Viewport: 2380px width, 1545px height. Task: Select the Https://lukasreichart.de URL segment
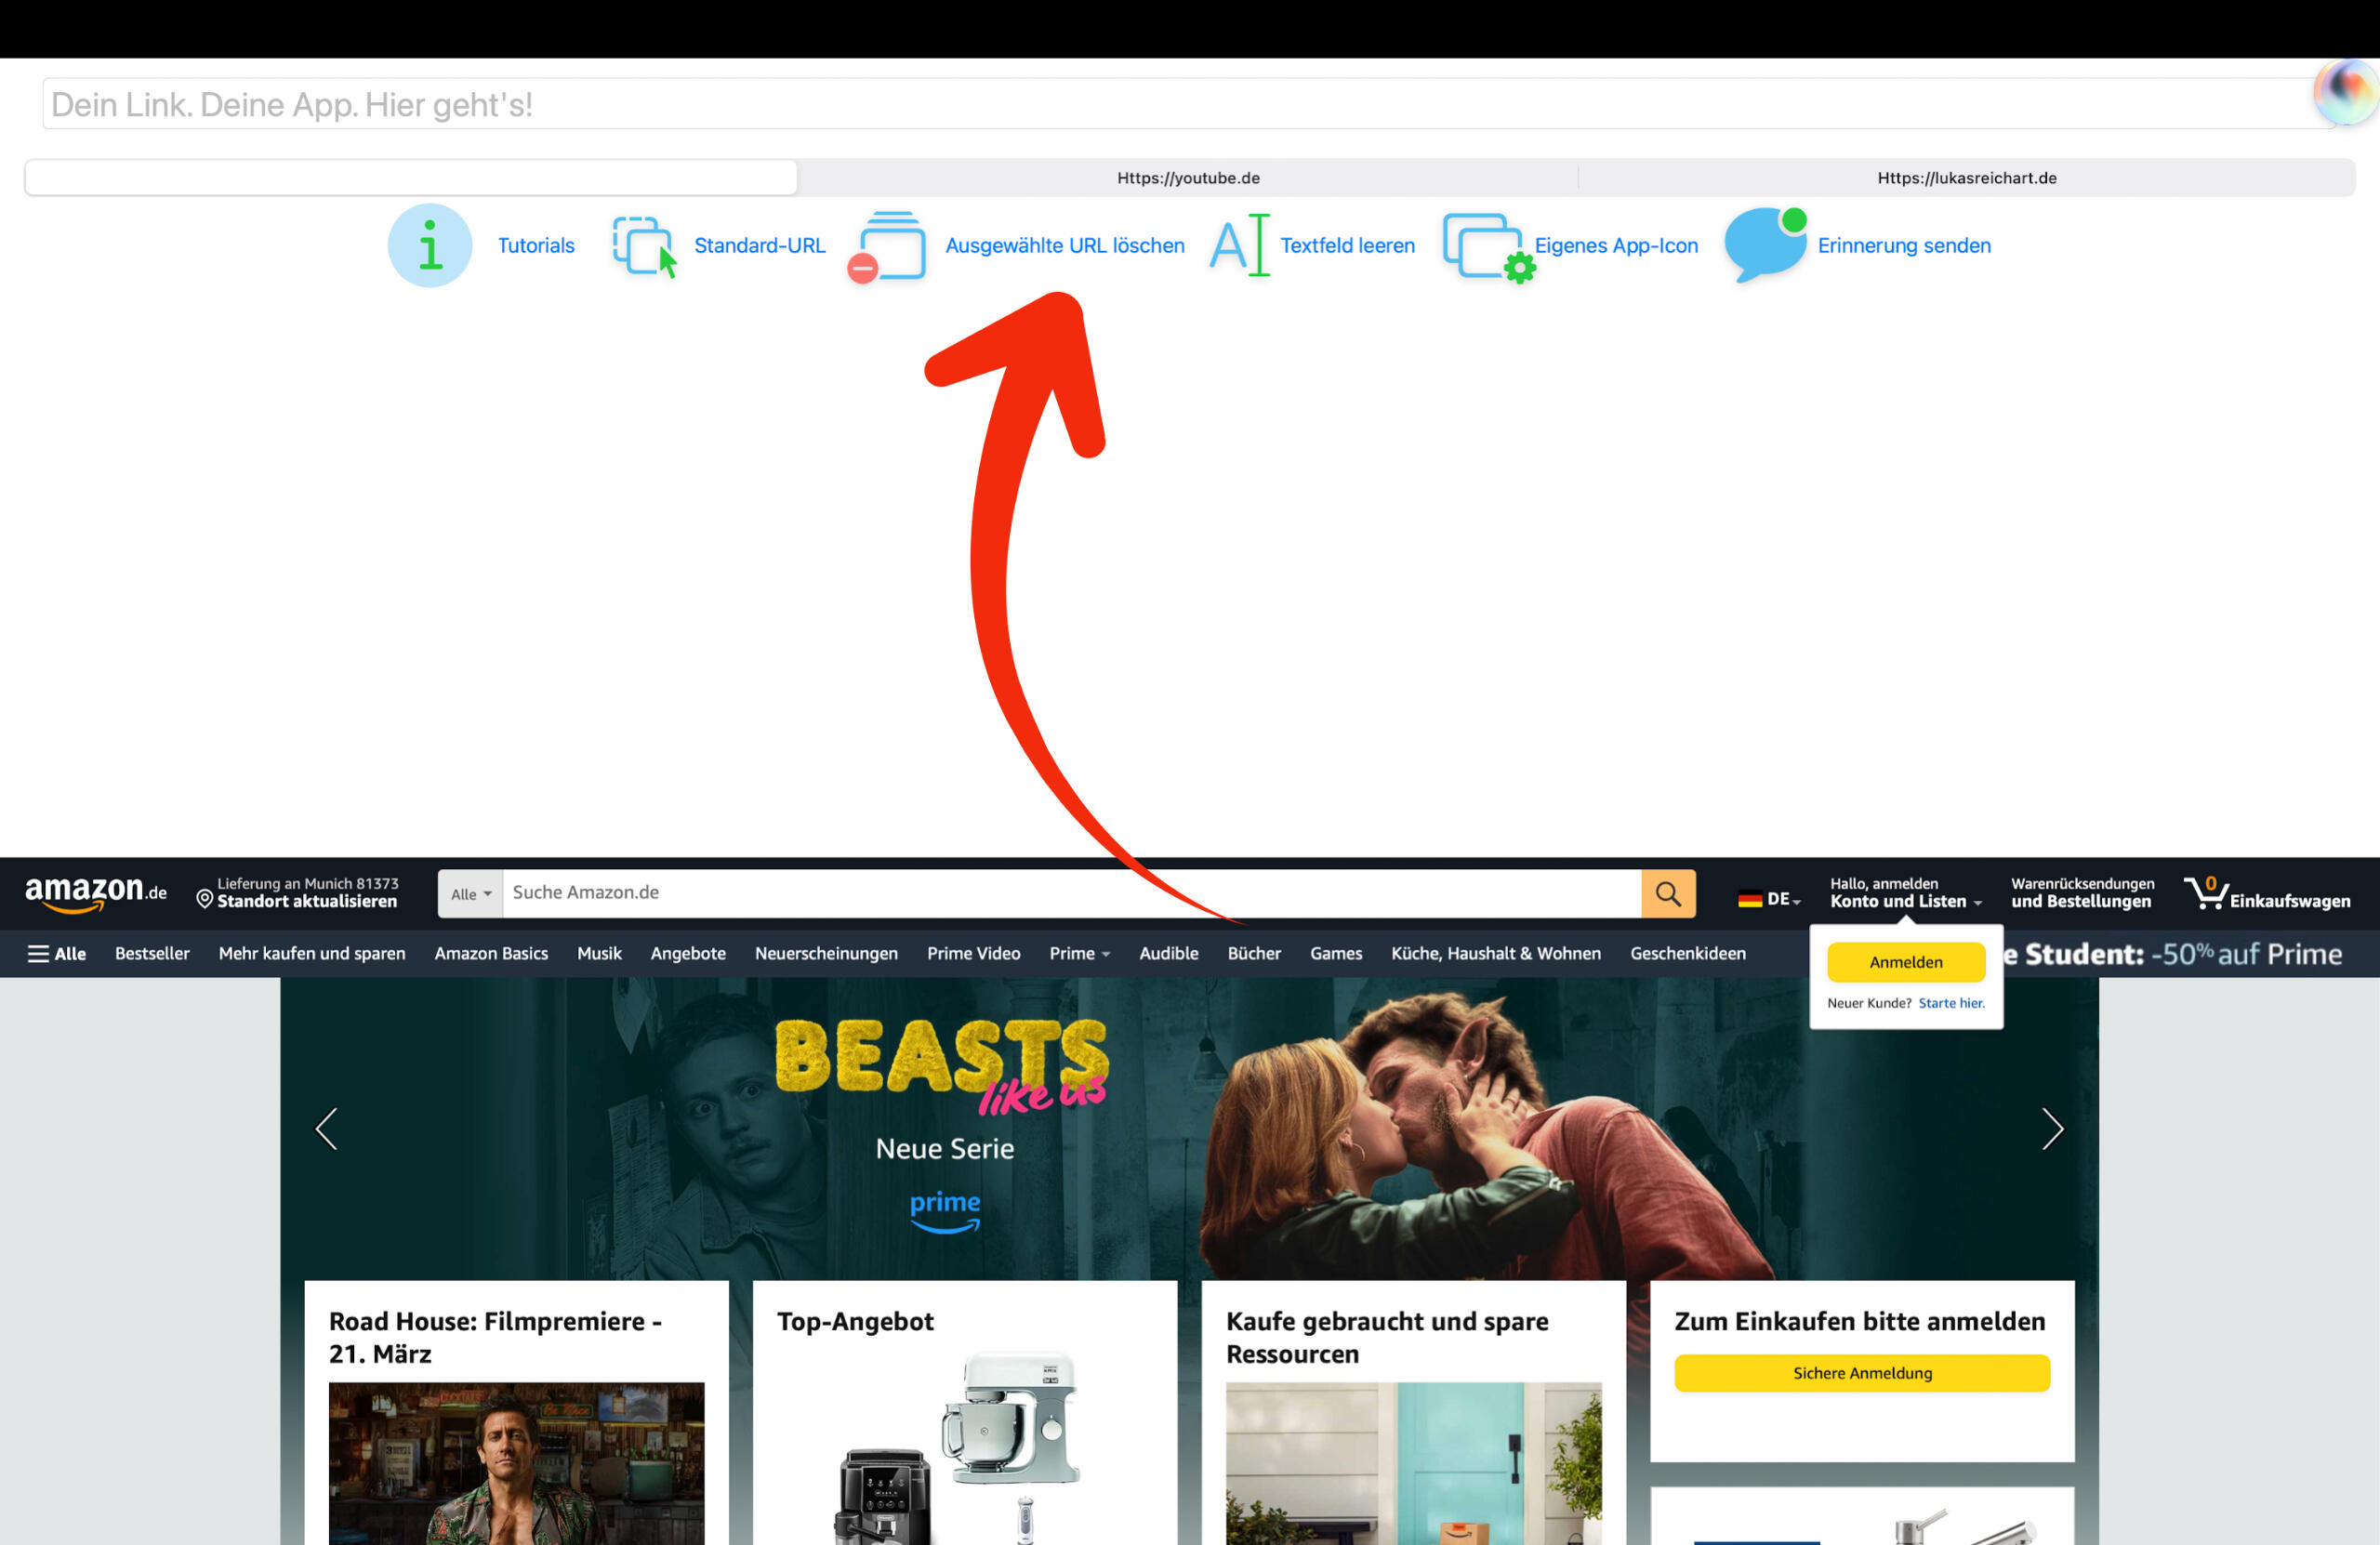[1965, 178]
